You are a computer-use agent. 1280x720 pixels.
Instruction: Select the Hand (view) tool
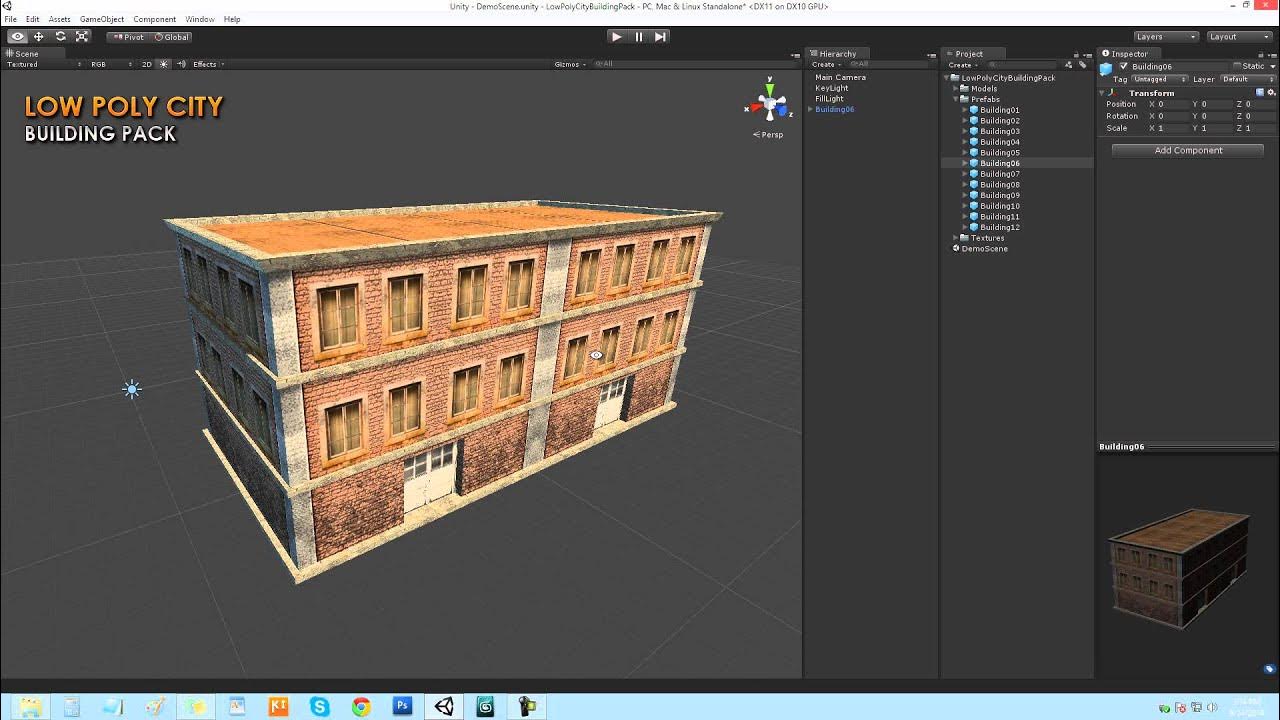[17, 37]
